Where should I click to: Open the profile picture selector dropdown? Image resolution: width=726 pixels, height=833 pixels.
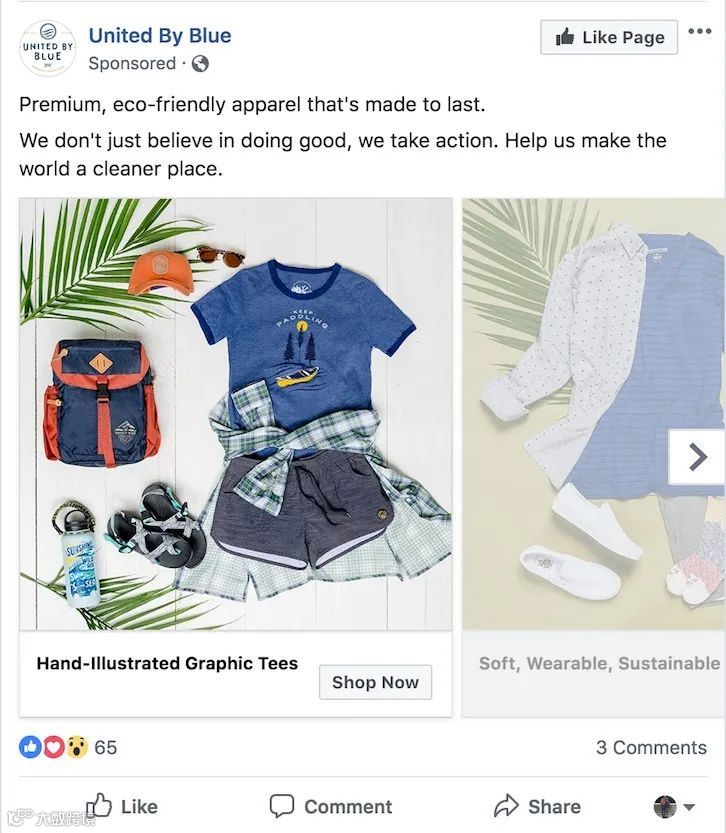[x=674, y=806]
